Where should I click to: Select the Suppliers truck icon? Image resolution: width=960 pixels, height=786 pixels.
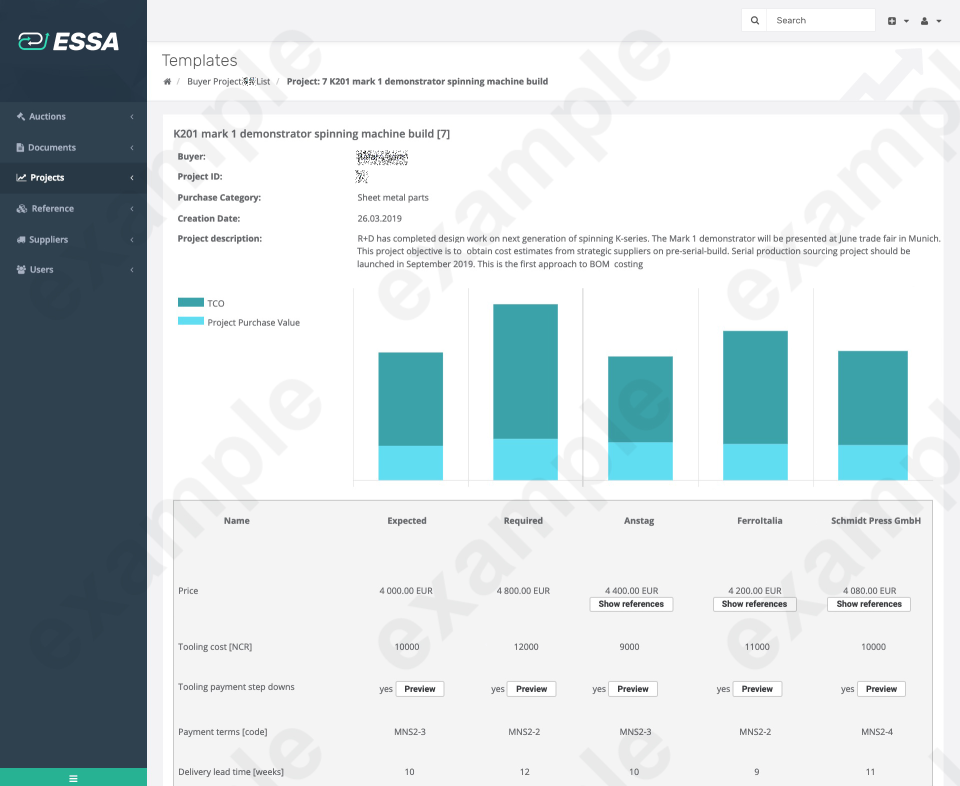[x=21, y=239]
